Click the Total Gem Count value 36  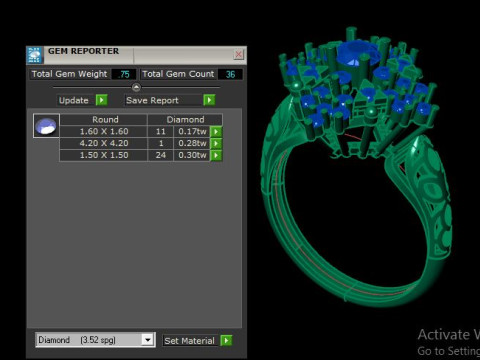tap(230, 74)
